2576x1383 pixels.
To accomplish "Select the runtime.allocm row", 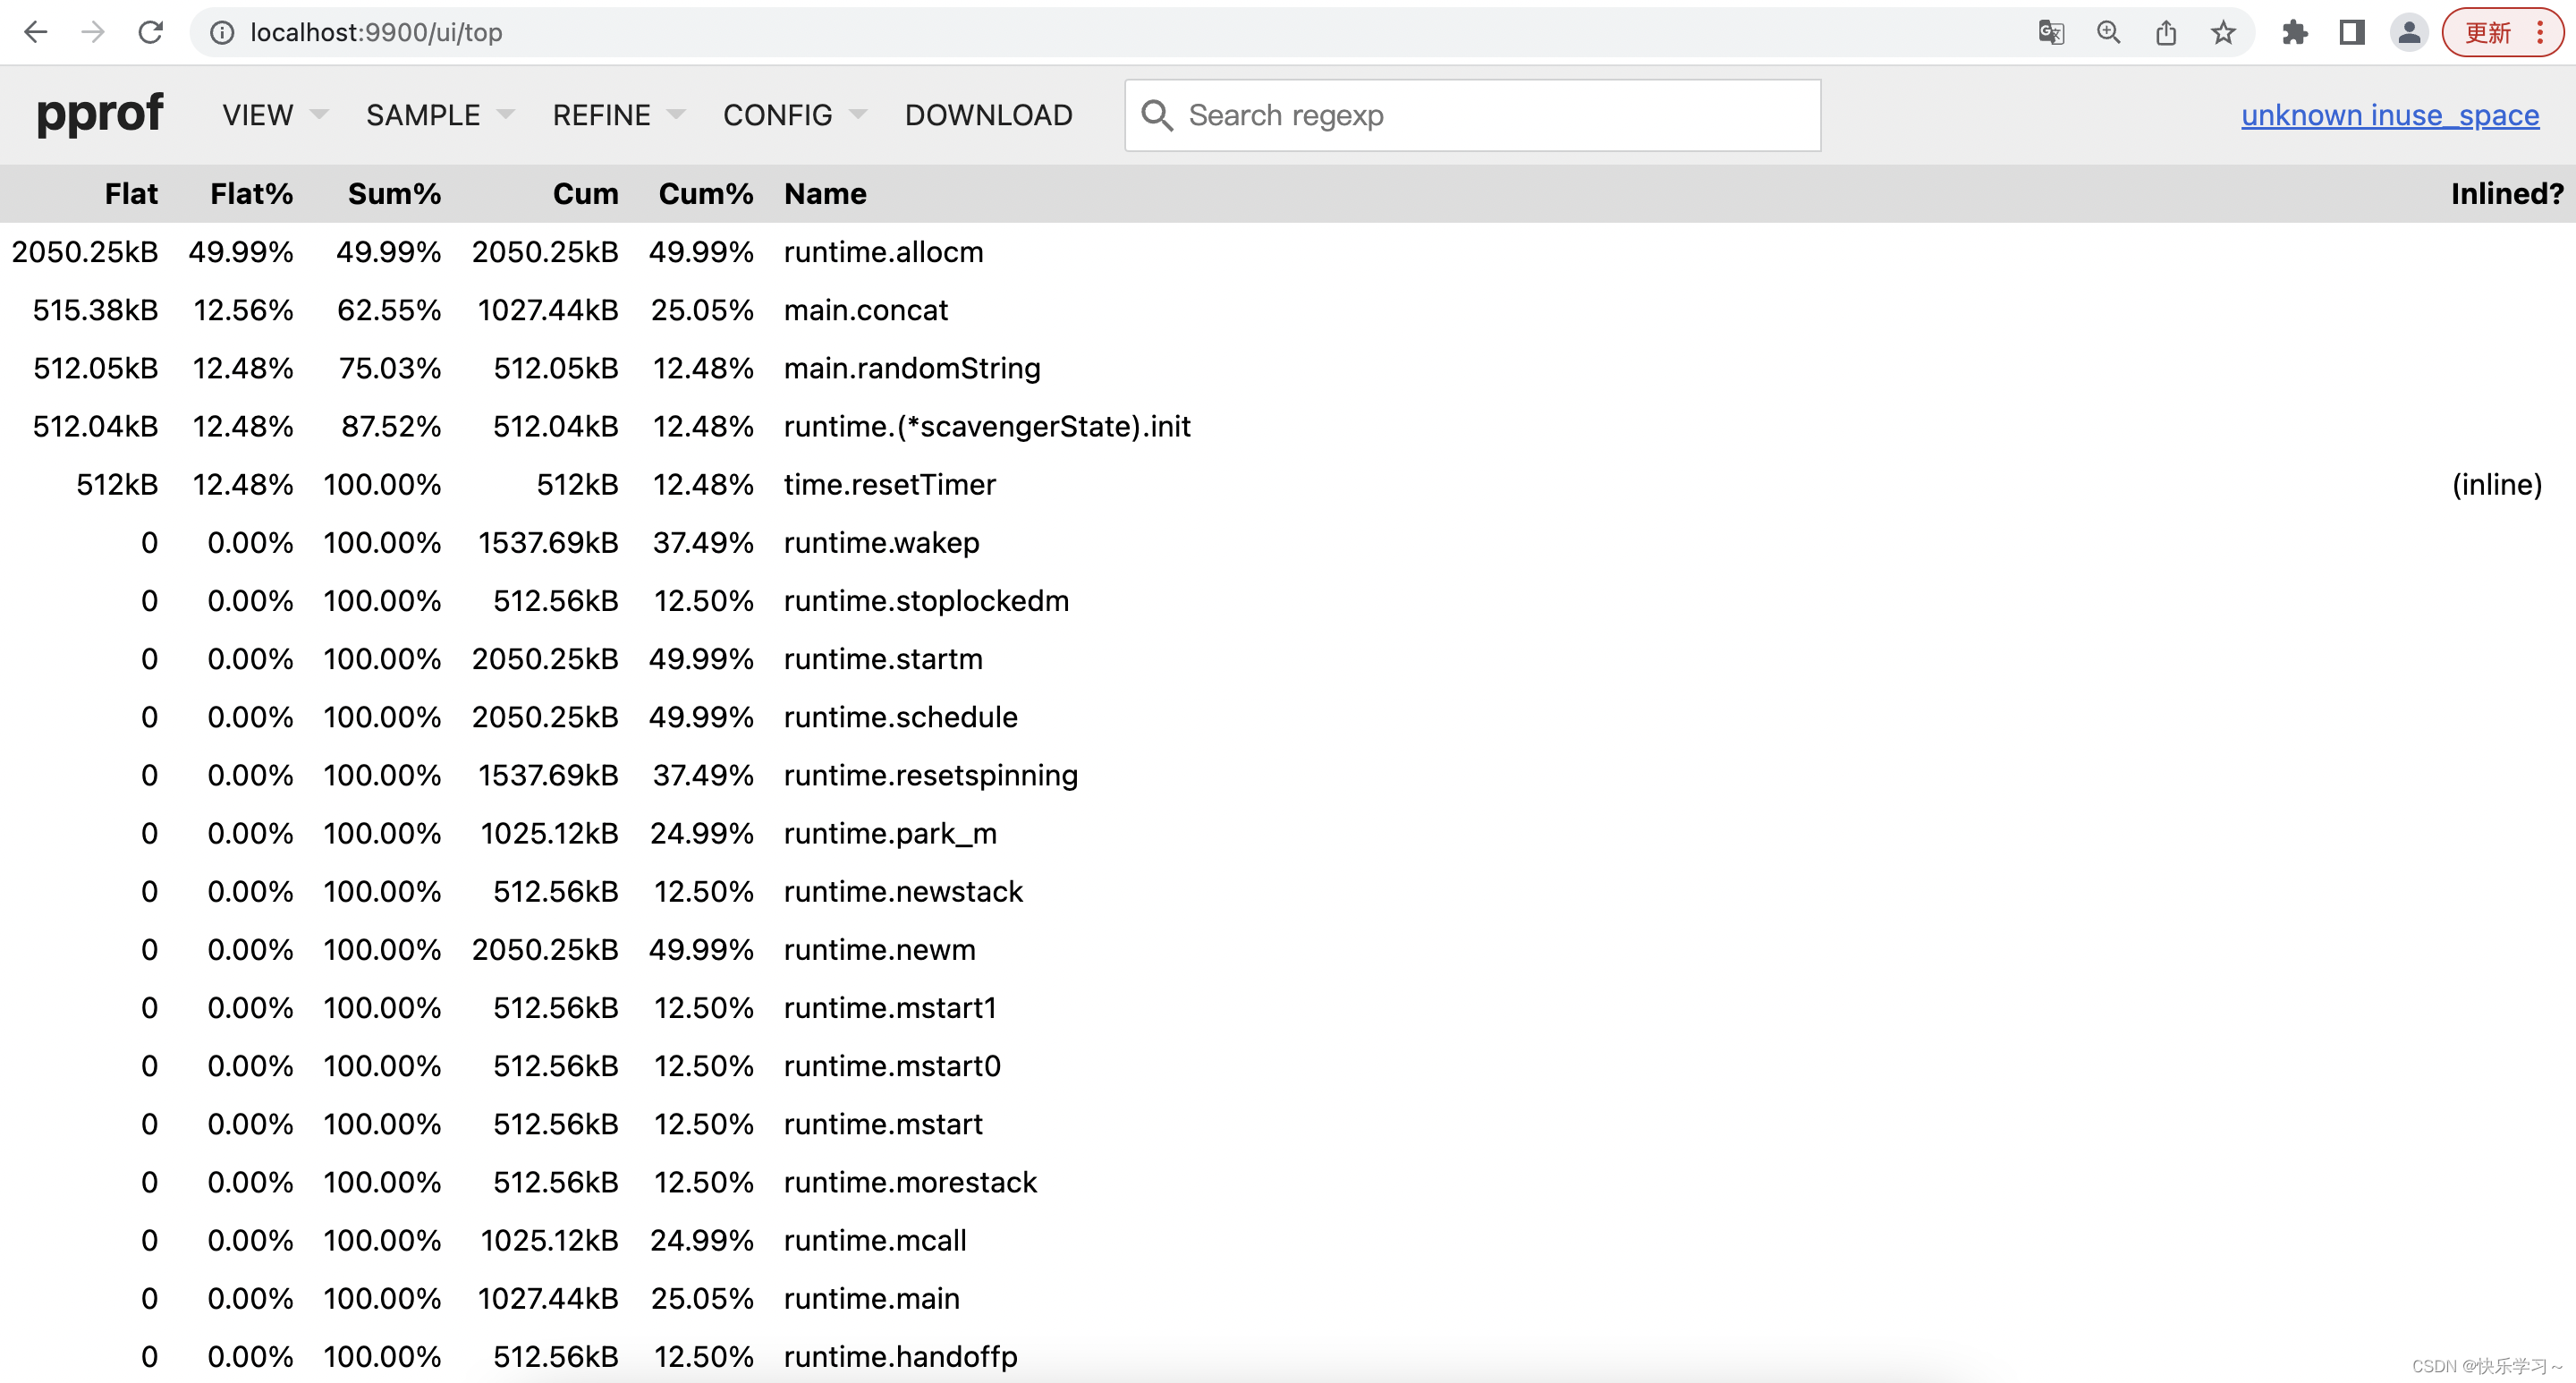I will click(1288, 251).
